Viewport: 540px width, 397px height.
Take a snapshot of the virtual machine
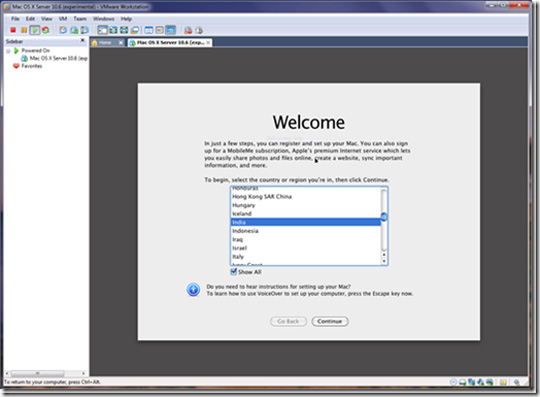(x=63, y=30)
